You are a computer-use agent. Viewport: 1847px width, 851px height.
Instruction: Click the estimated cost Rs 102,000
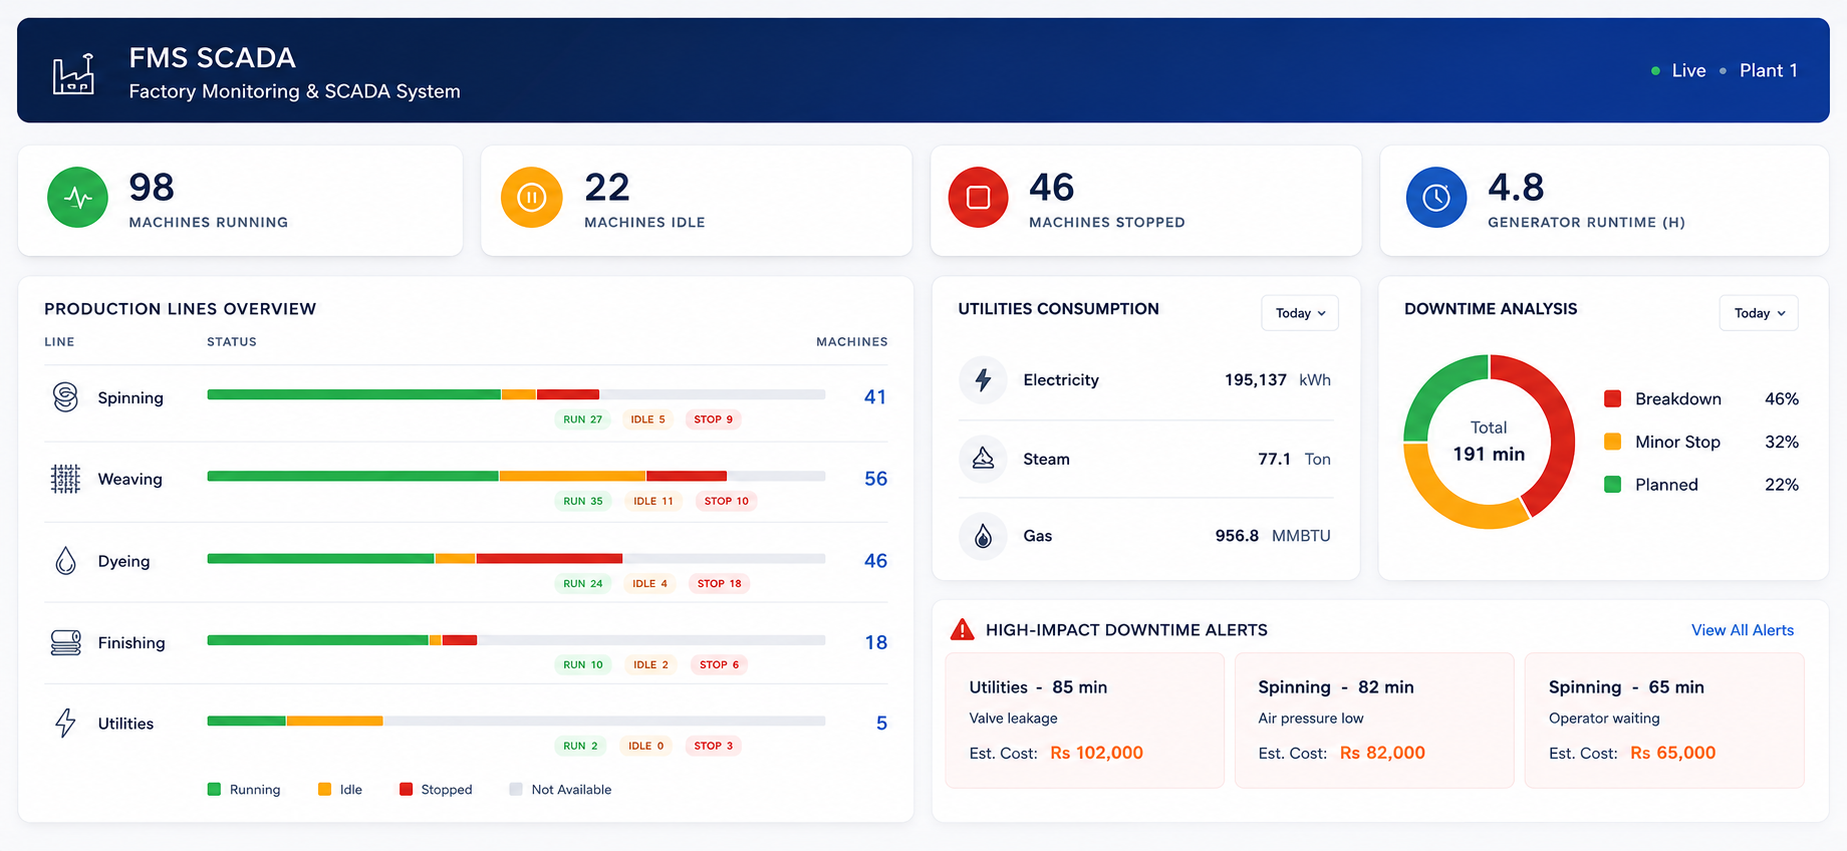(x=1096, y=753)
